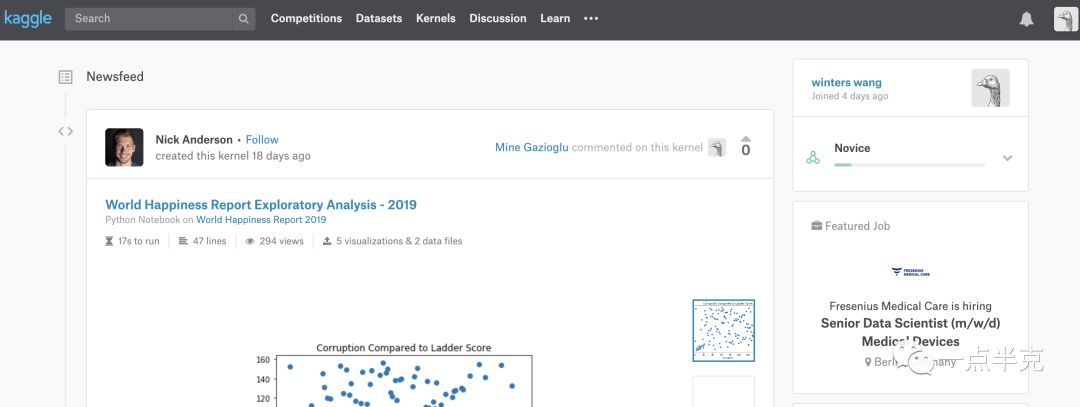Viewport: 1080px width, 407px height.
Task: Click the search input field
Action: coord(150,18)
